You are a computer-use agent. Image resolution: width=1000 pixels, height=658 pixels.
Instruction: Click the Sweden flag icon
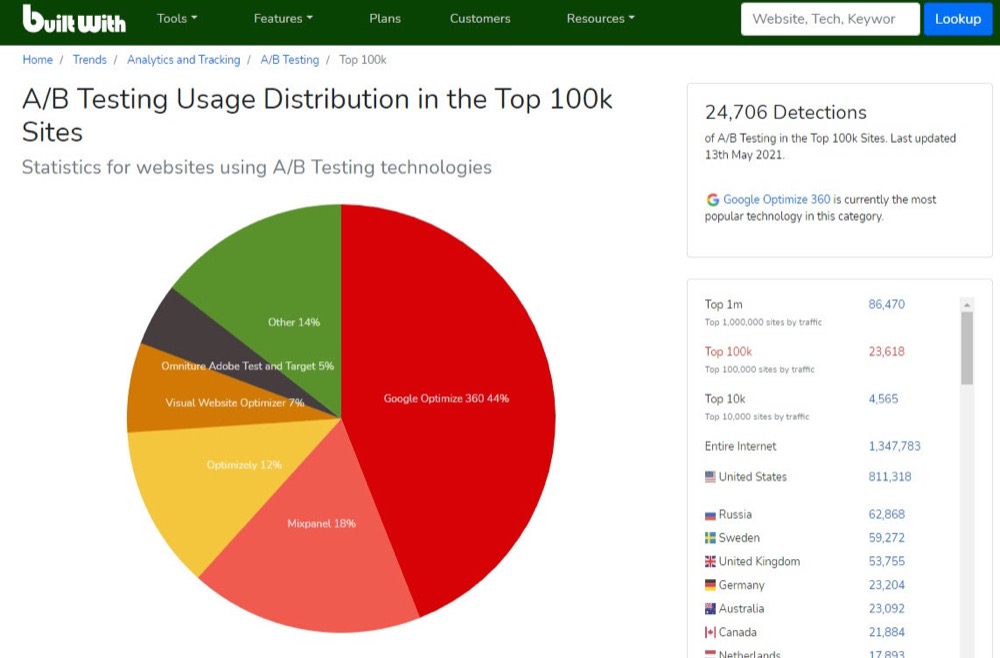[x=710, y=538]
